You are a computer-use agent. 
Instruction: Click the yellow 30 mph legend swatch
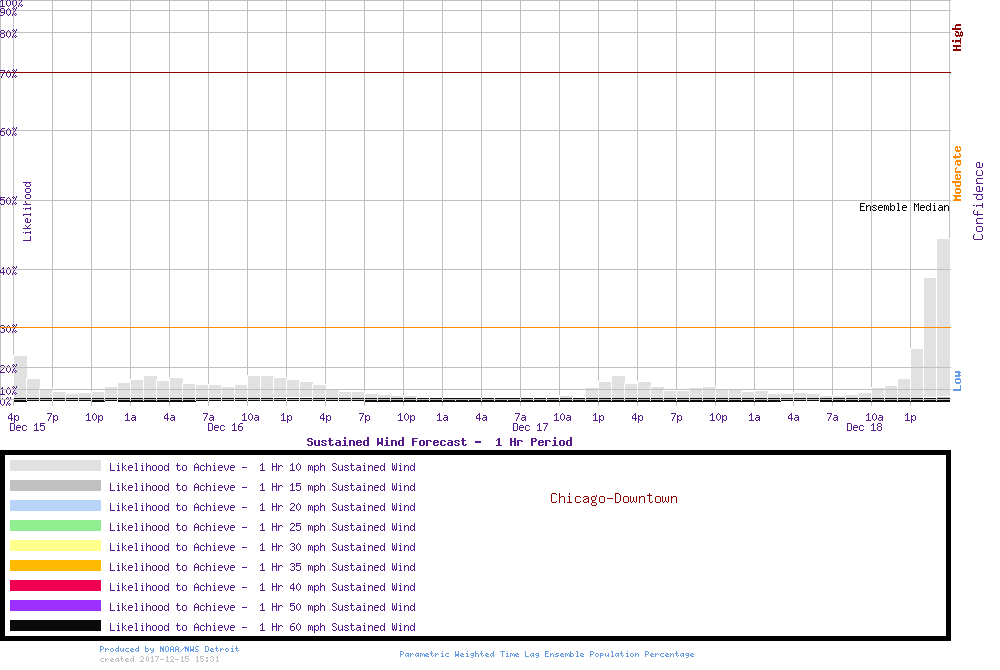coord(55,546)
